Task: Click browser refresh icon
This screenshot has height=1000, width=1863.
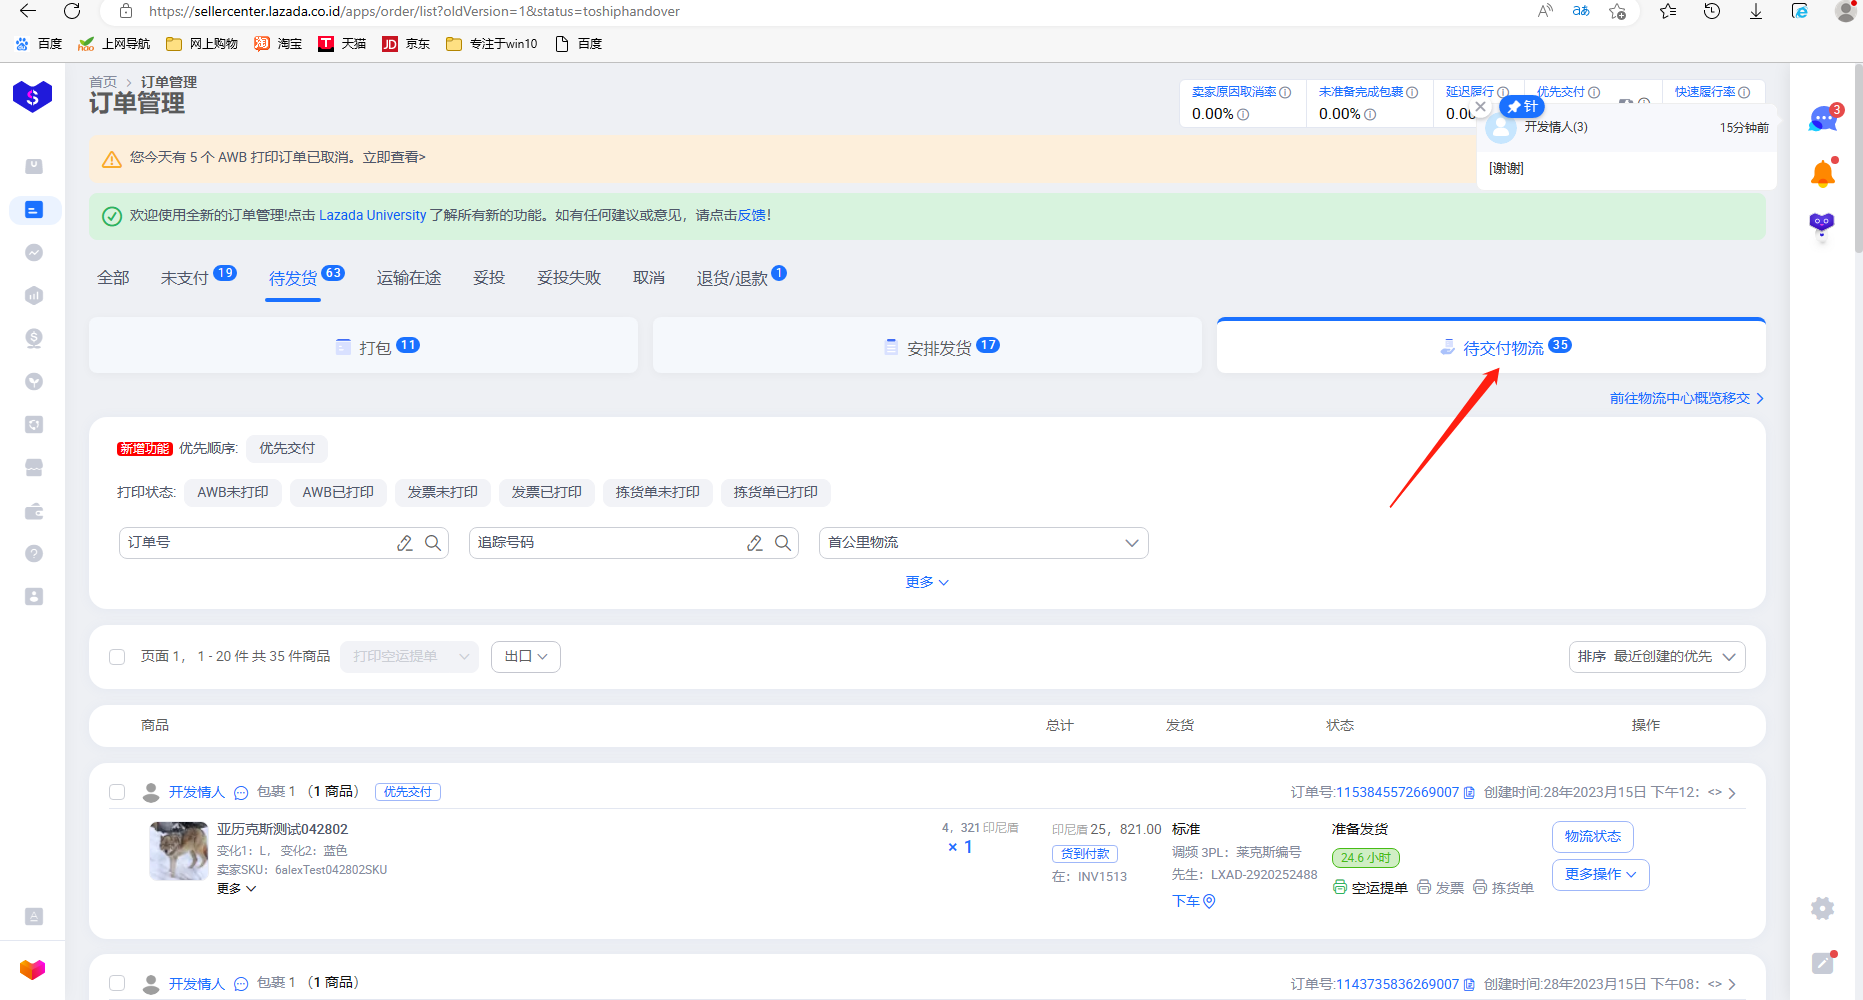Action: pos(72,11)
